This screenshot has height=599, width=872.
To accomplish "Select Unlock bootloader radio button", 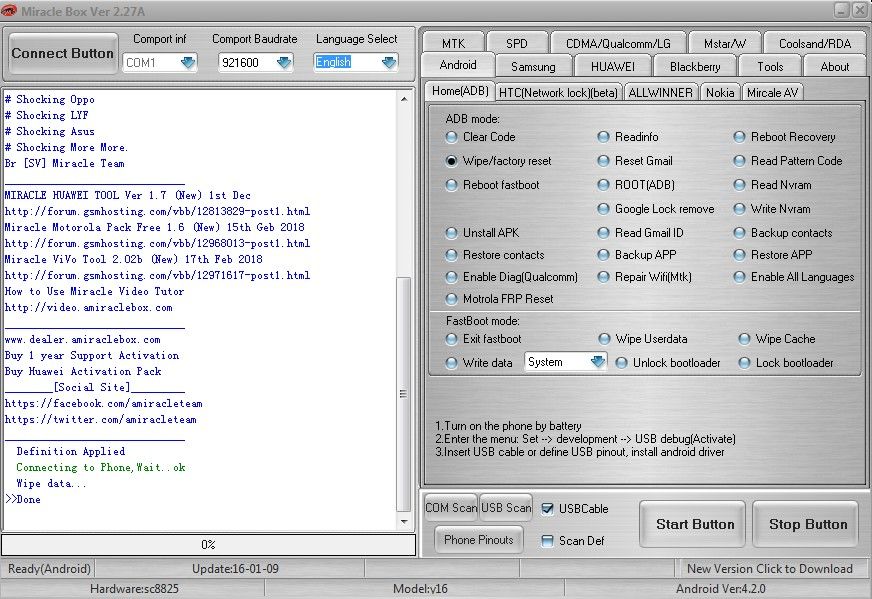I will pyautogui.click(x=622, y=363).
